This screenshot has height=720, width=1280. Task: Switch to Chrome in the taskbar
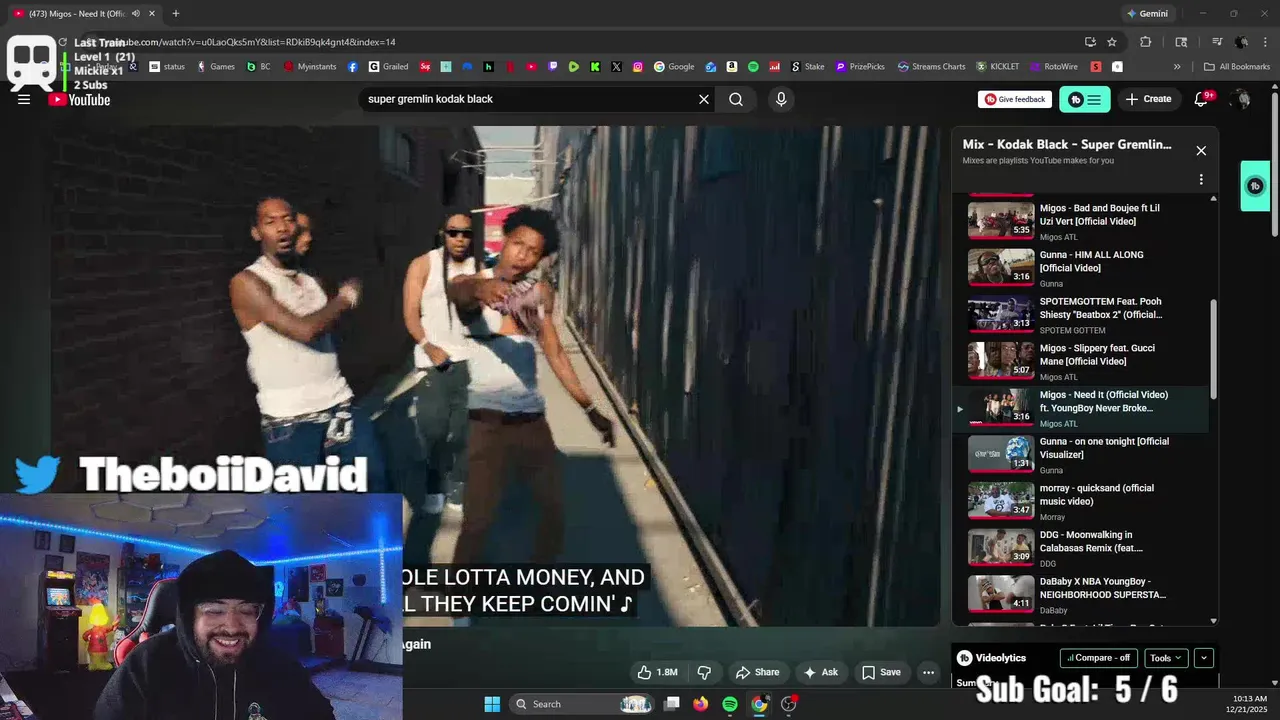(x=759, y=704)
